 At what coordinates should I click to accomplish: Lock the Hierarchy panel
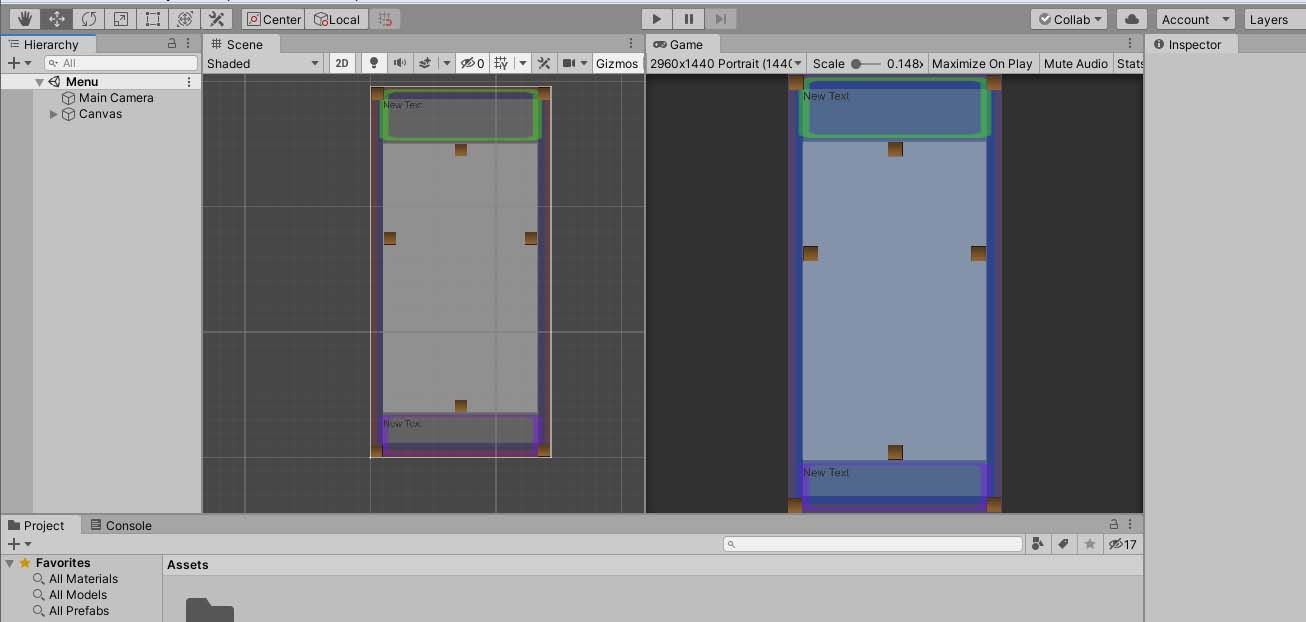pos(171,44)
